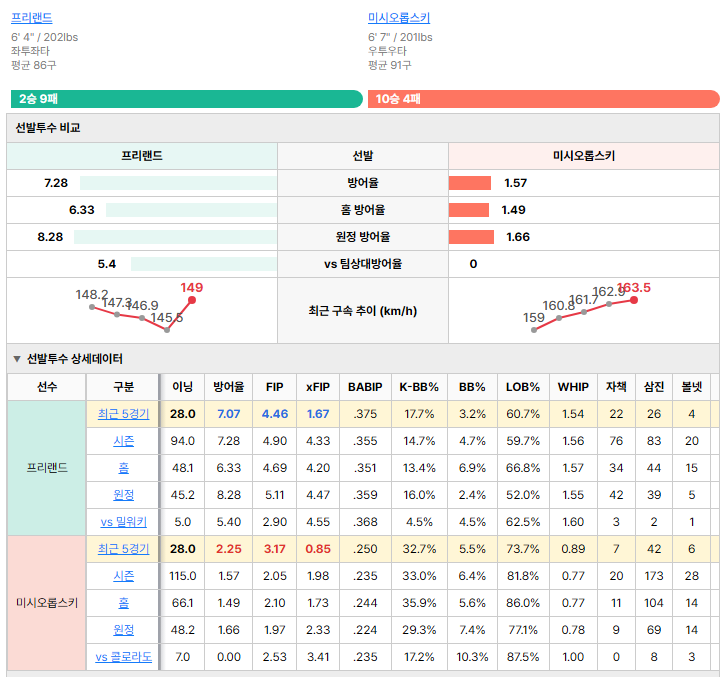The height and width of the screenshot is (677, 726).
Task: Click the WHIP column header
Action: click(x=573, y=387)
